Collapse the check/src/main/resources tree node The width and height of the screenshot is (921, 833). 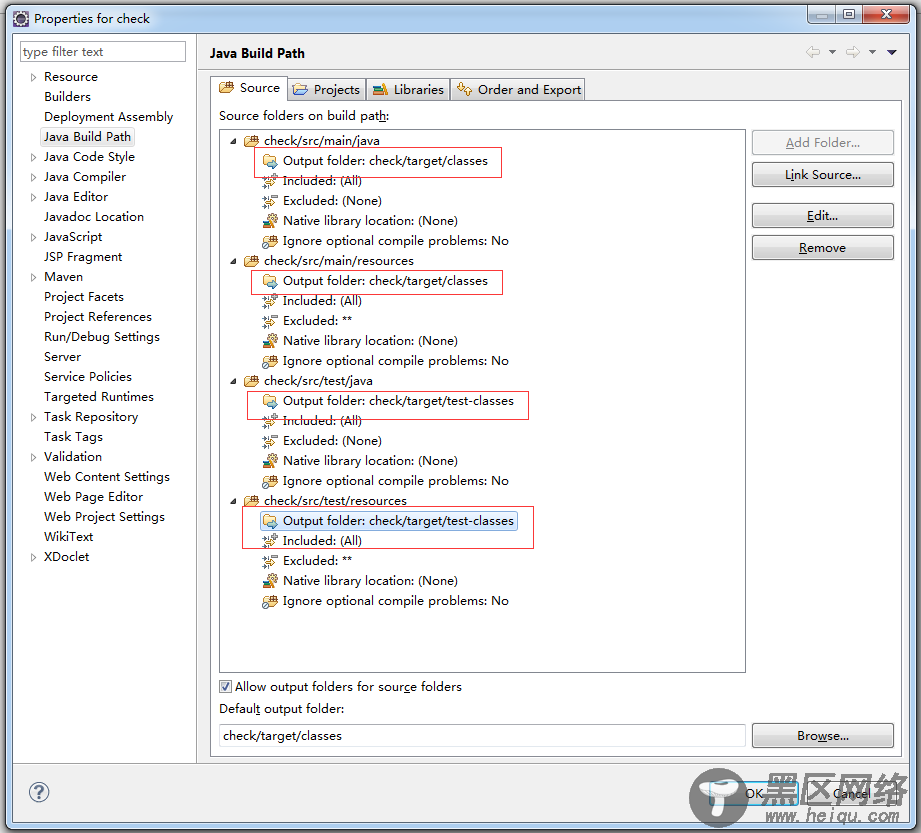[x=233, y=261]
